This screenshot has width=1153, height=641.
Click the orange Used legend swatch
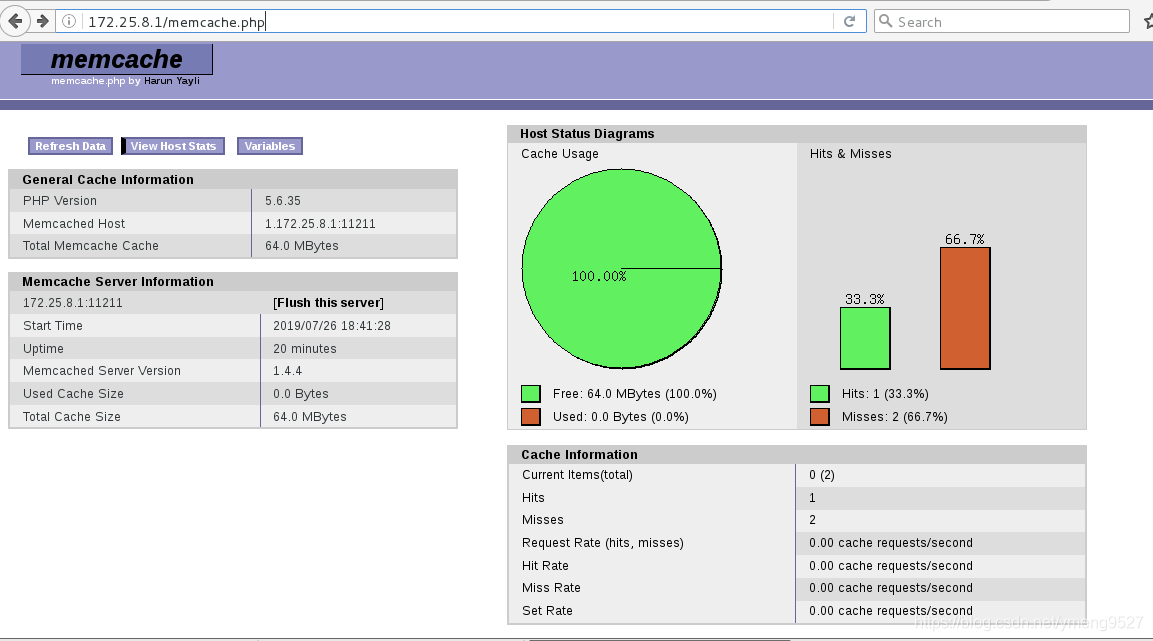tap(530, 417)
